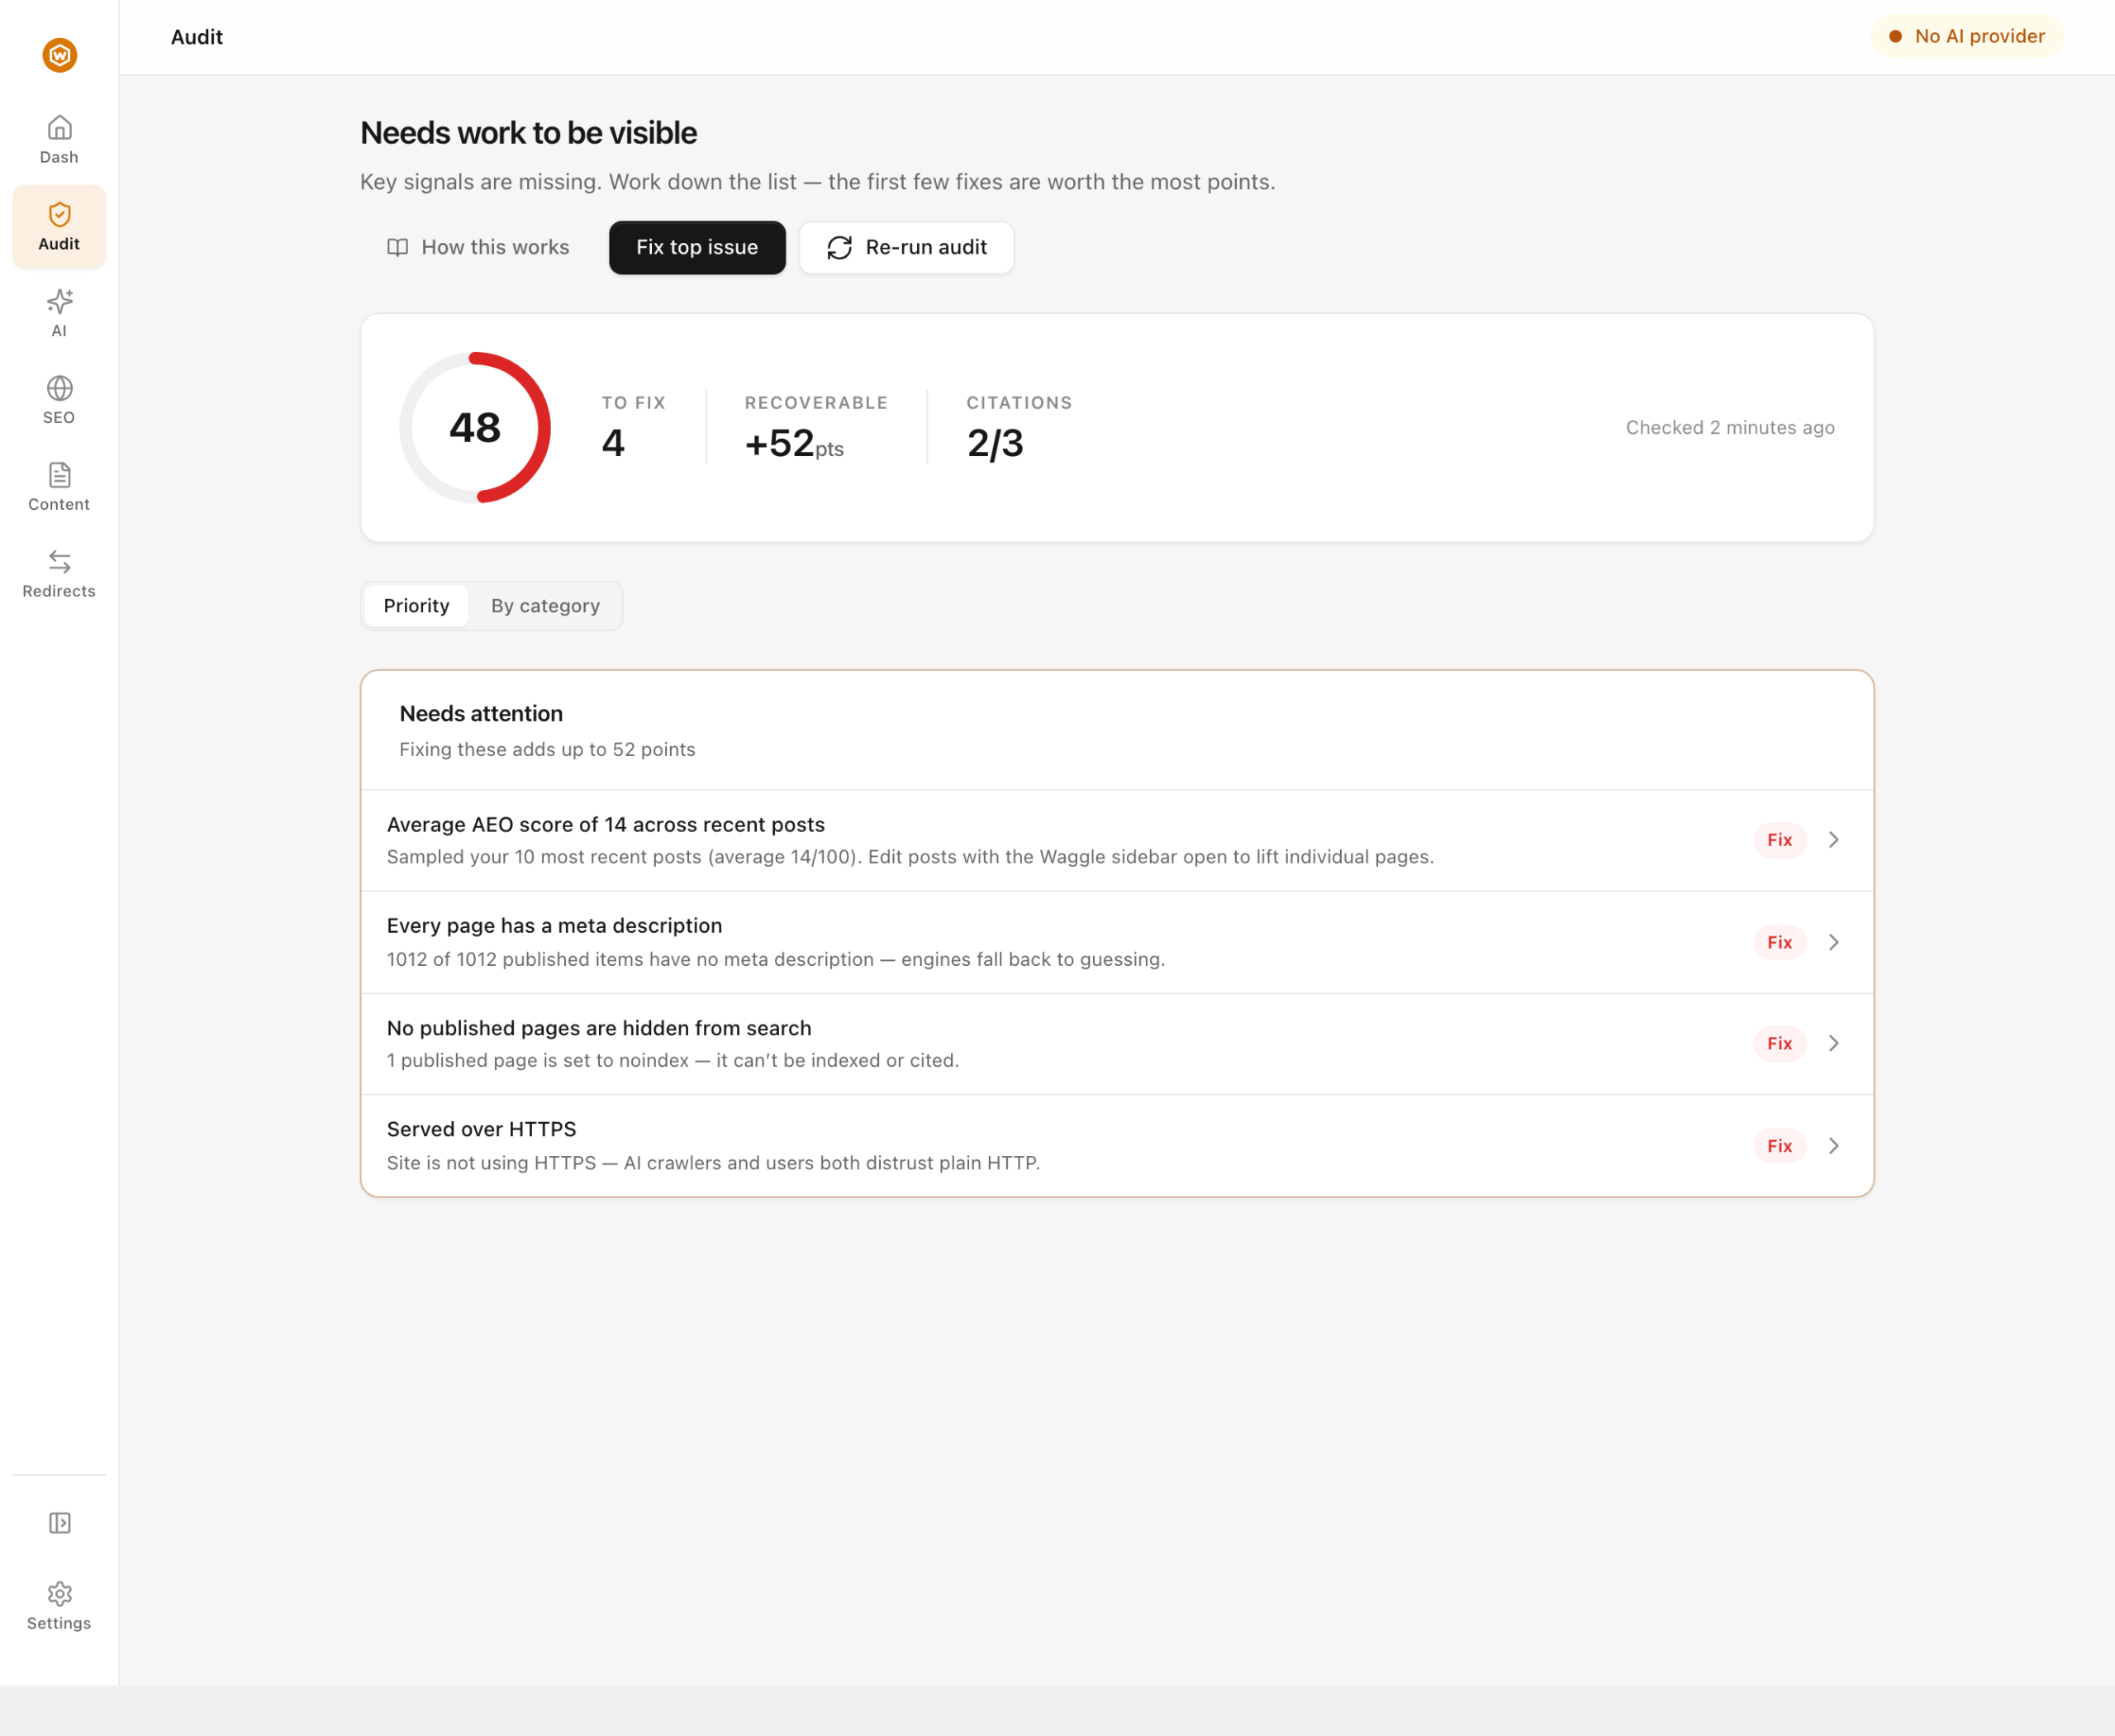Open the AI sparkle icon
2115x1736 pixels.
click(59, 301)
